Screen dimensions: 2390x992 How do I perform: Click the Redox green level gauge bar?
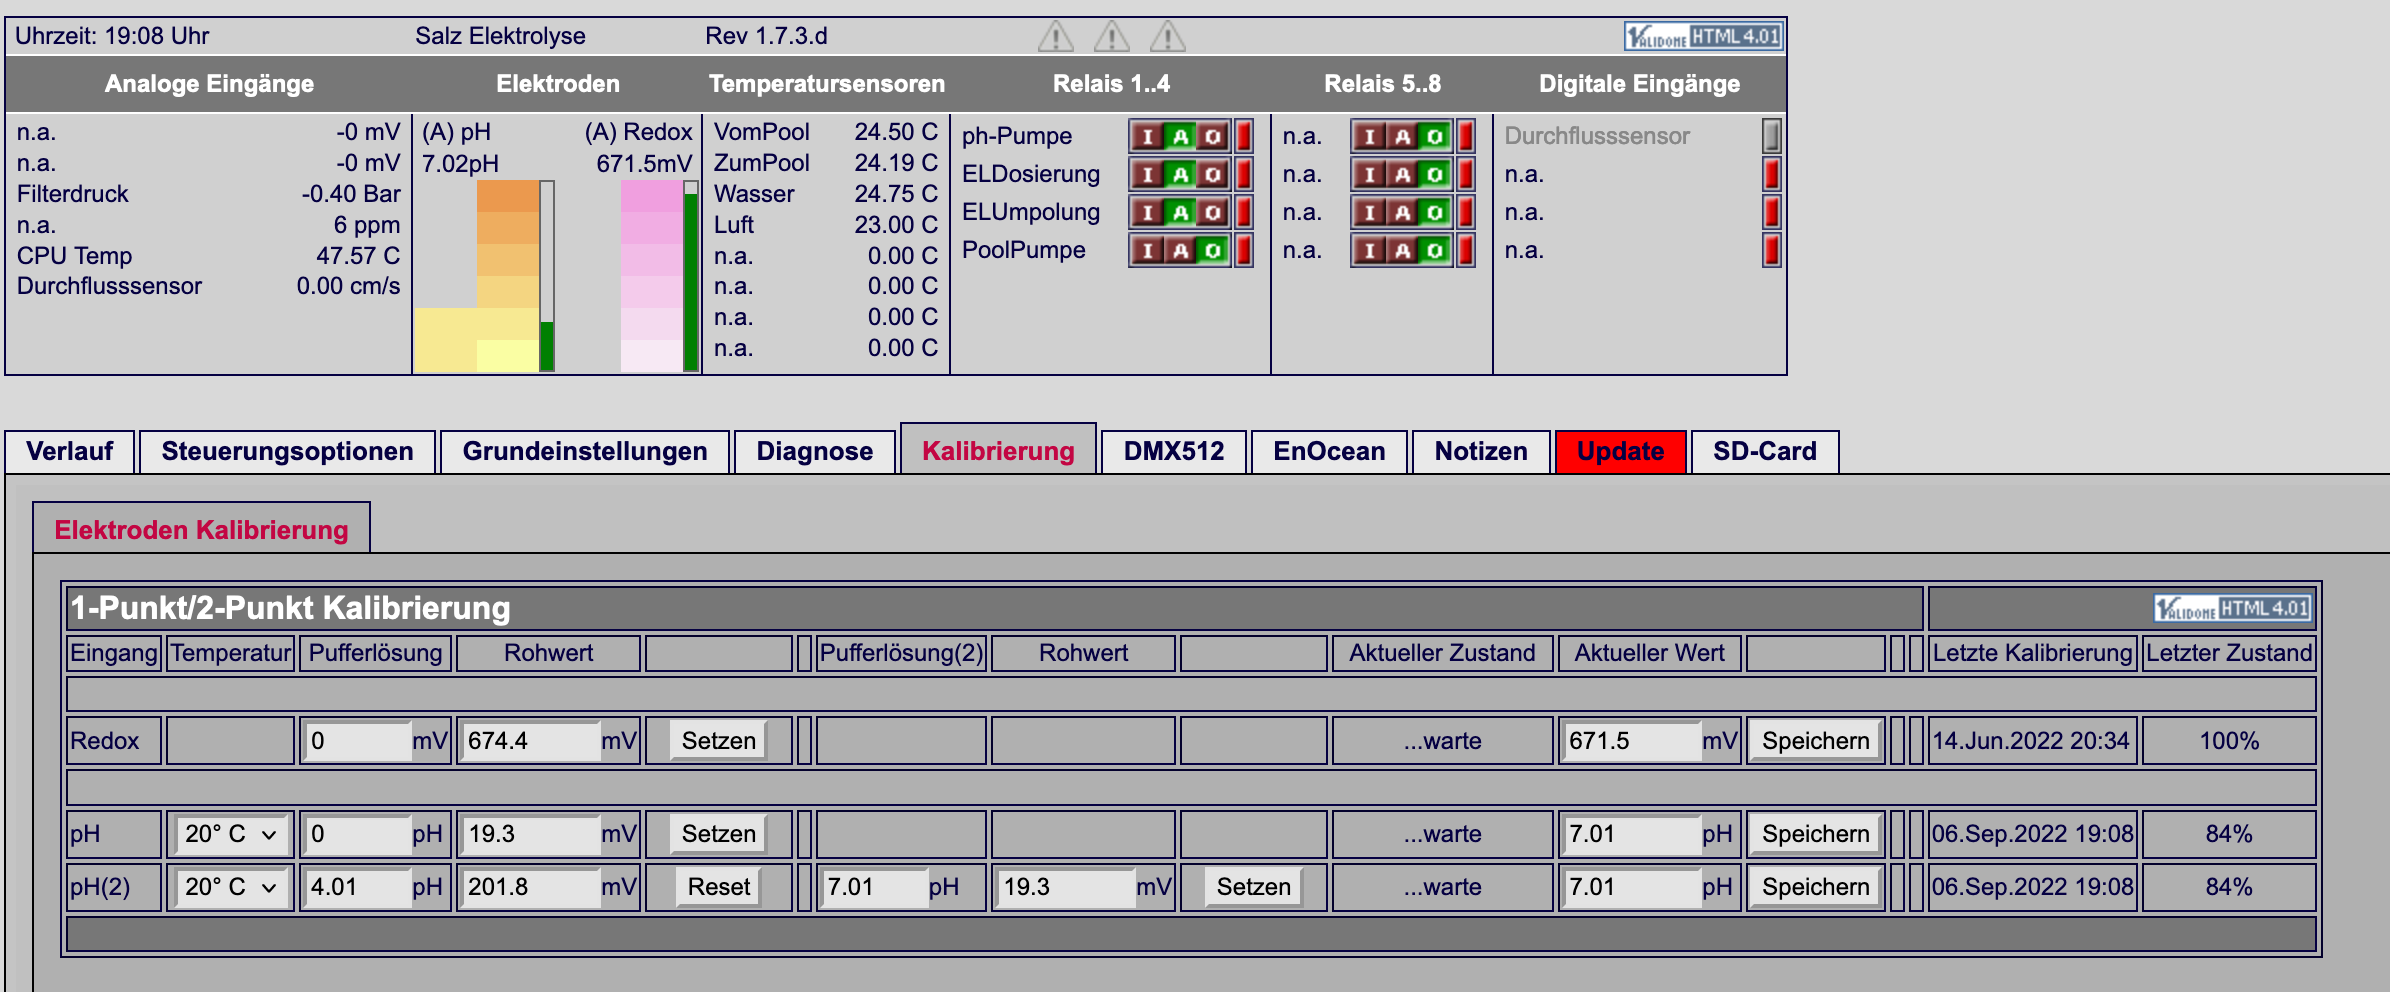691,277
